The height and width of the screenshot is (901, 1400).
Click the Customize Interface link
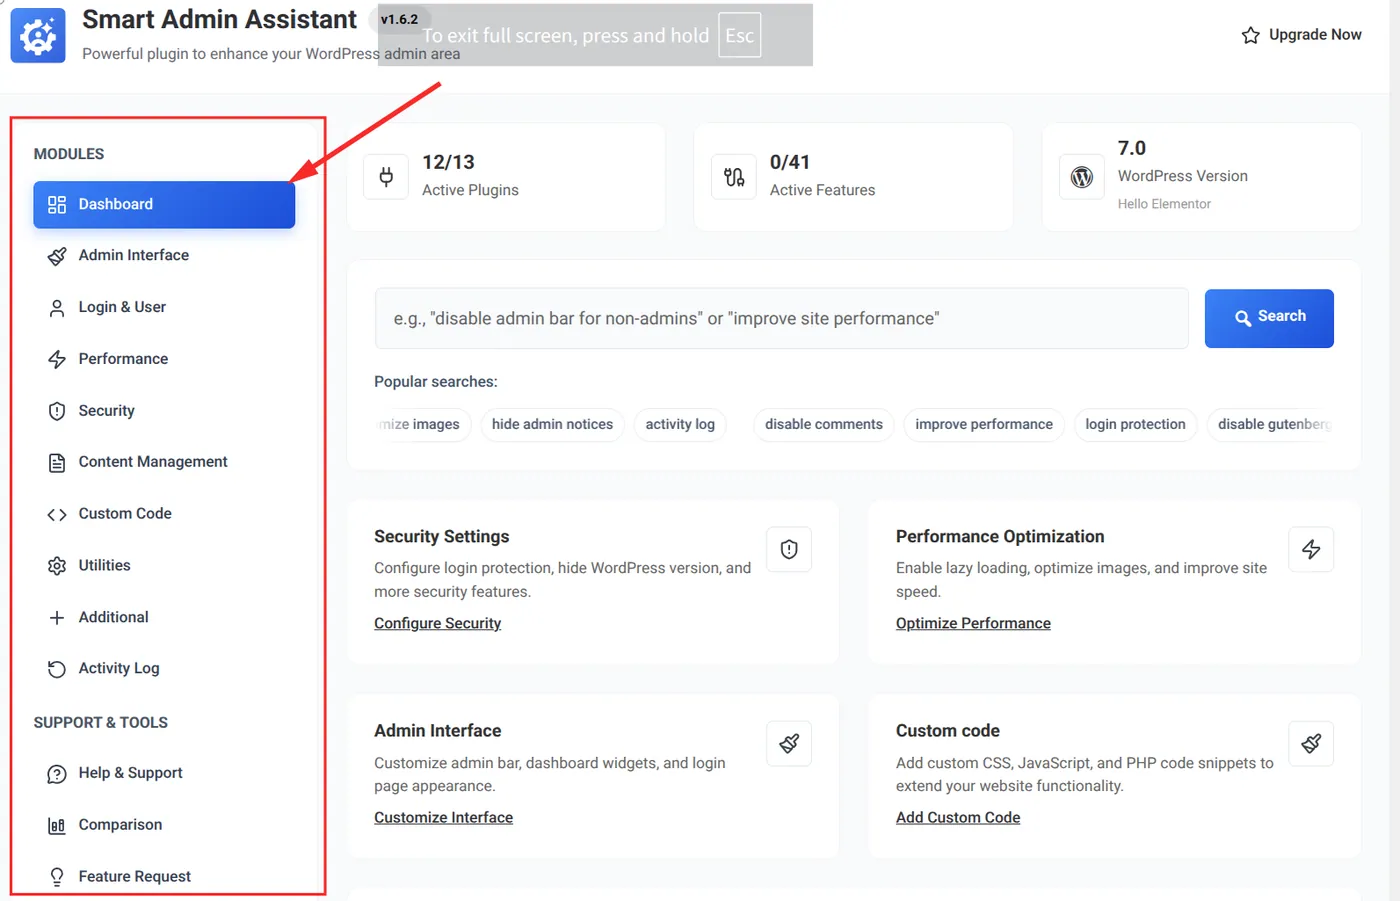(443, 817)
